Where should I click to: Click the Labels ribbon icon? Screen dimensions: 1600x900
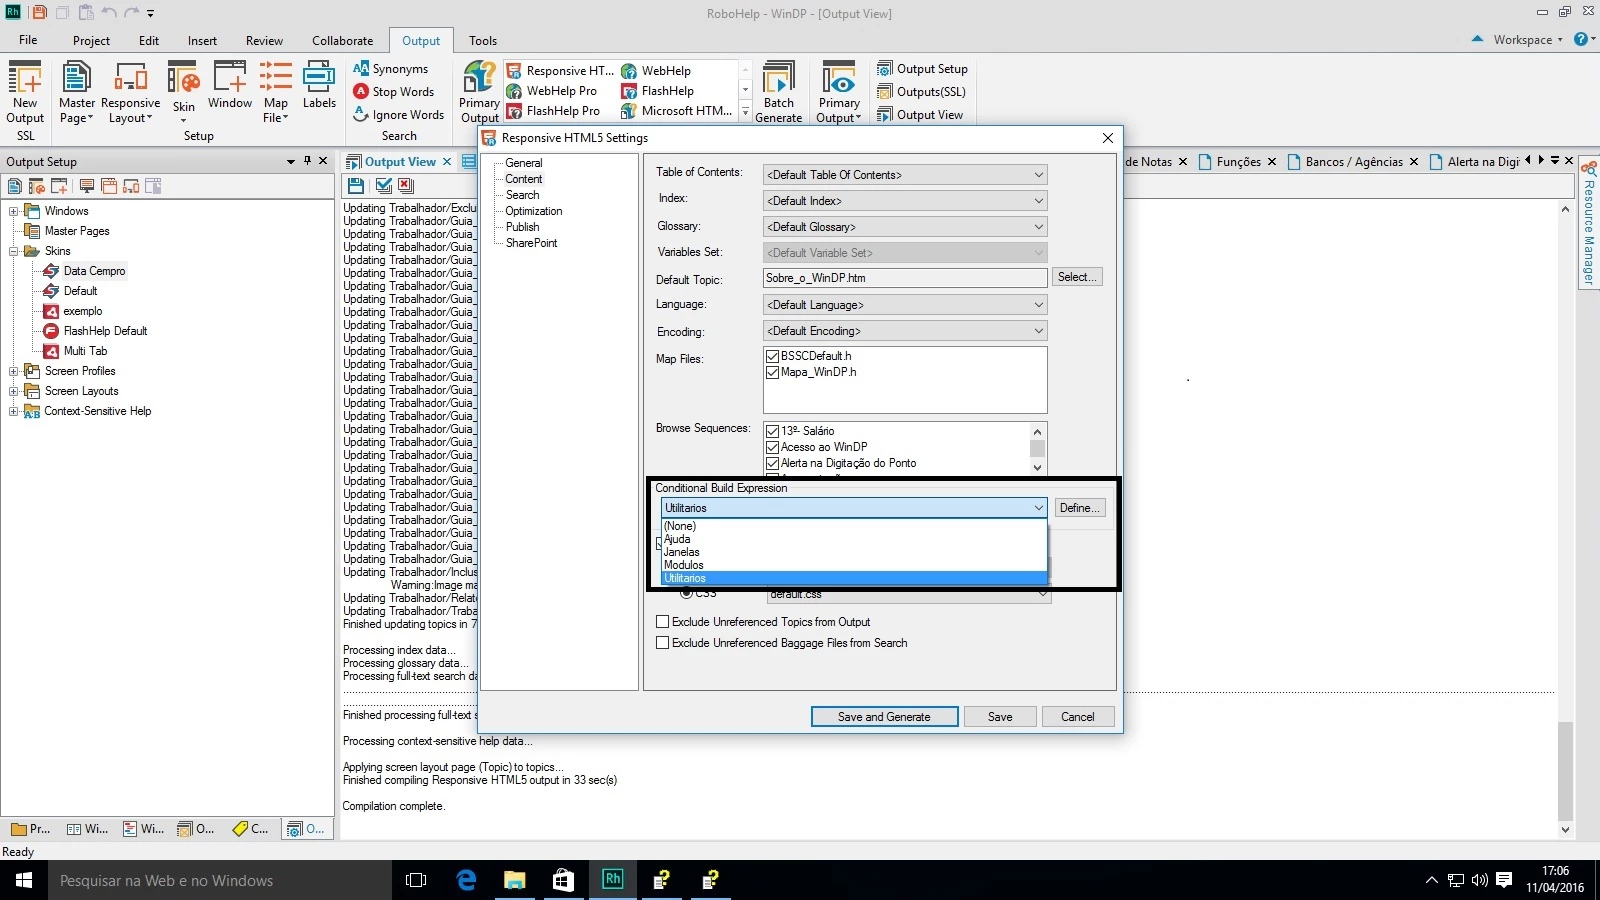319,86
